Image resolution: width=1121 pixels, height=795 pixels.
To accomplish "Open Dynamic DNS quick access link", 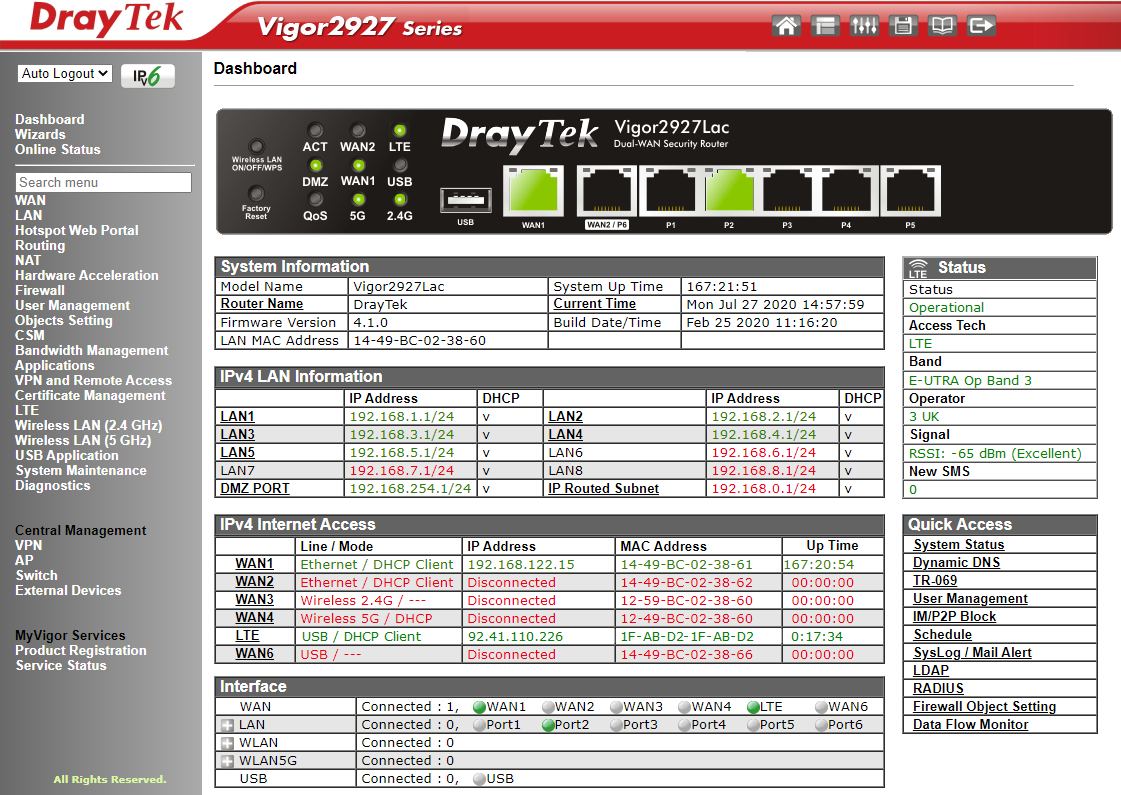I will [x=956, y=563].
